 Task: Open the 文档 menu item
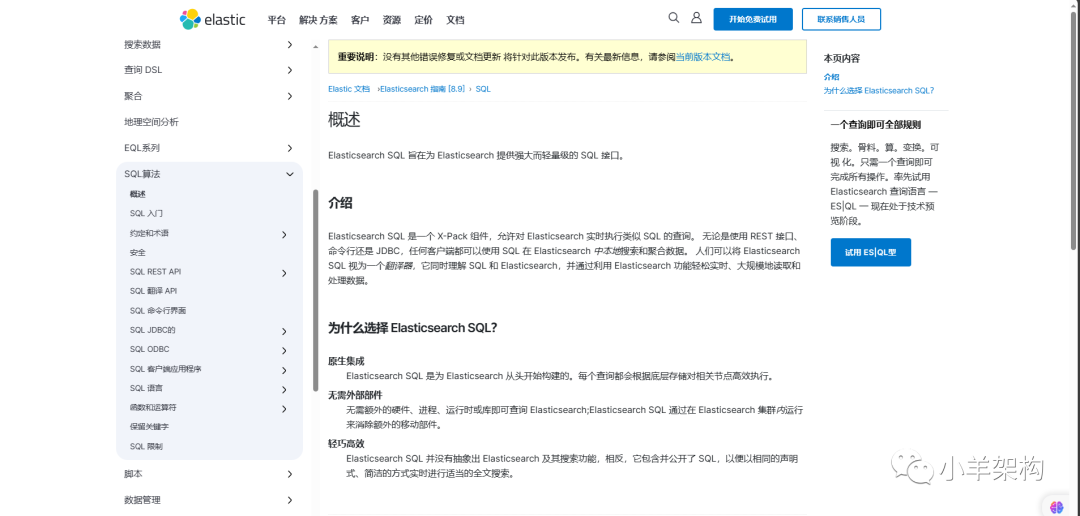pos(455,20)
